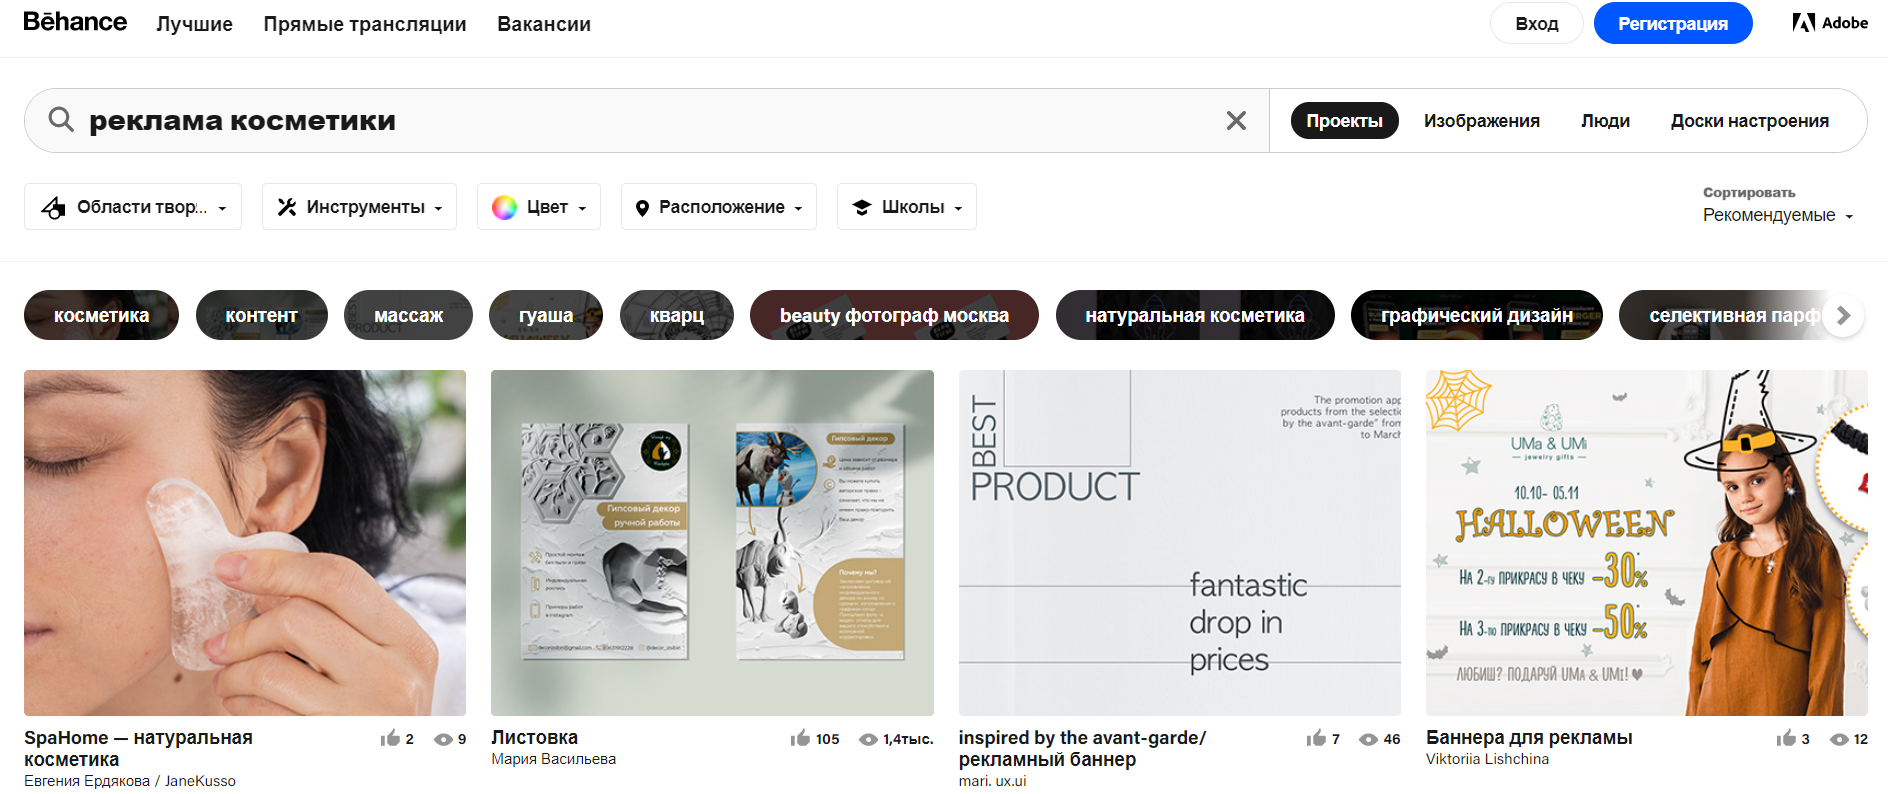The height and width of the screenshot is (794, 1888).
Task: Click the Behance logo
Action: pos(75,22)
